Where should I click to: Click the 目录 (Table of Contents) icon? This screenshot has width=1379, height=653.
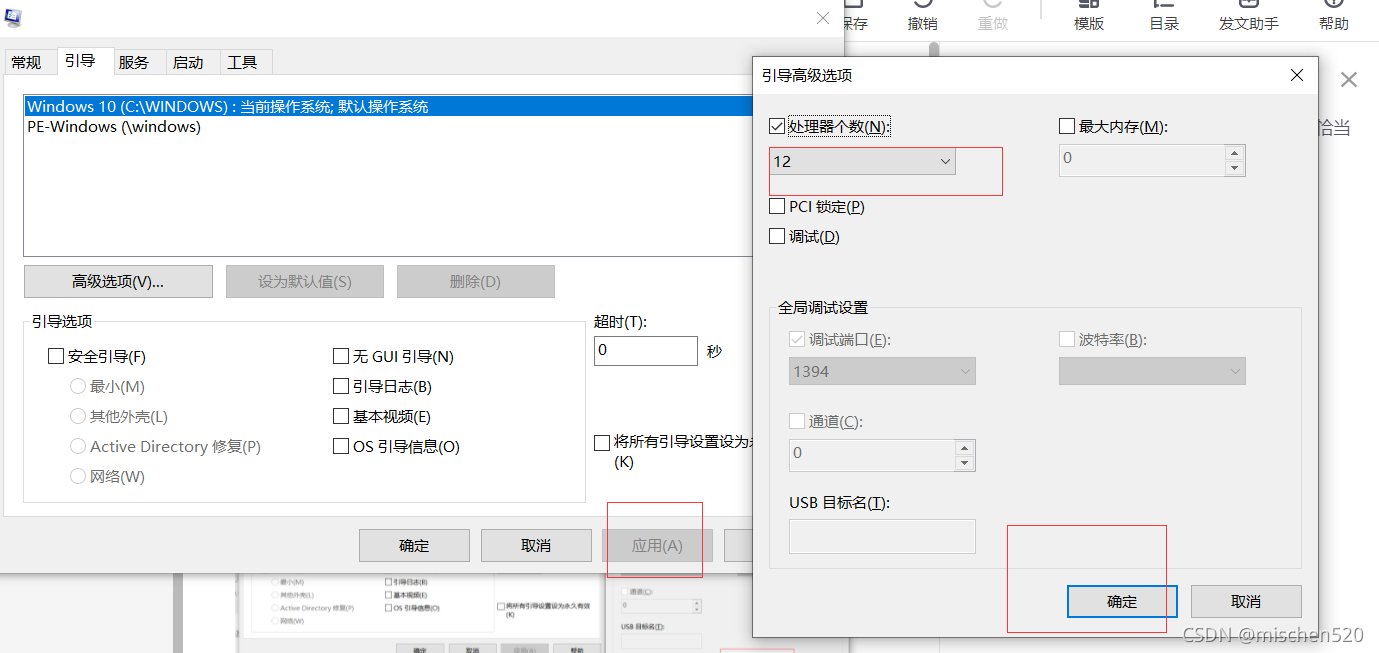(1163, 13)
